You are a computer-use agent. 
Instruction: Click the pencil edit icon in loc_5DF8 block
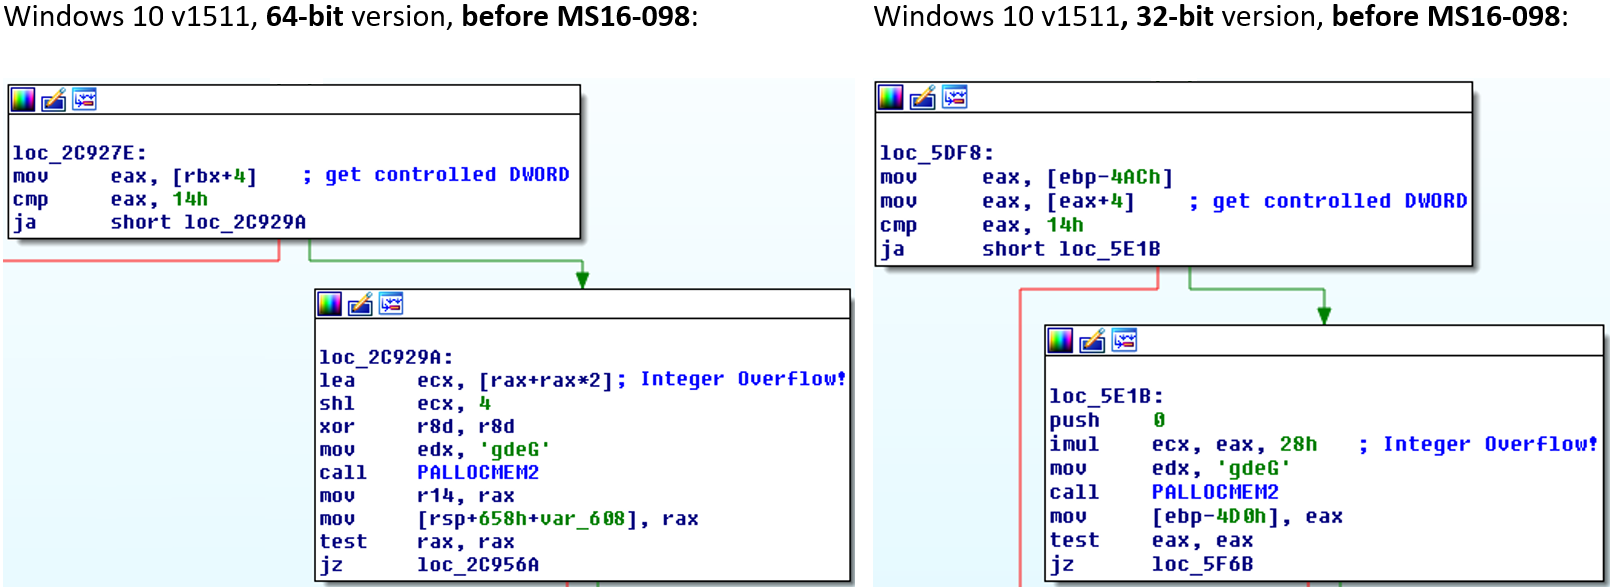[x=922, y=97]
